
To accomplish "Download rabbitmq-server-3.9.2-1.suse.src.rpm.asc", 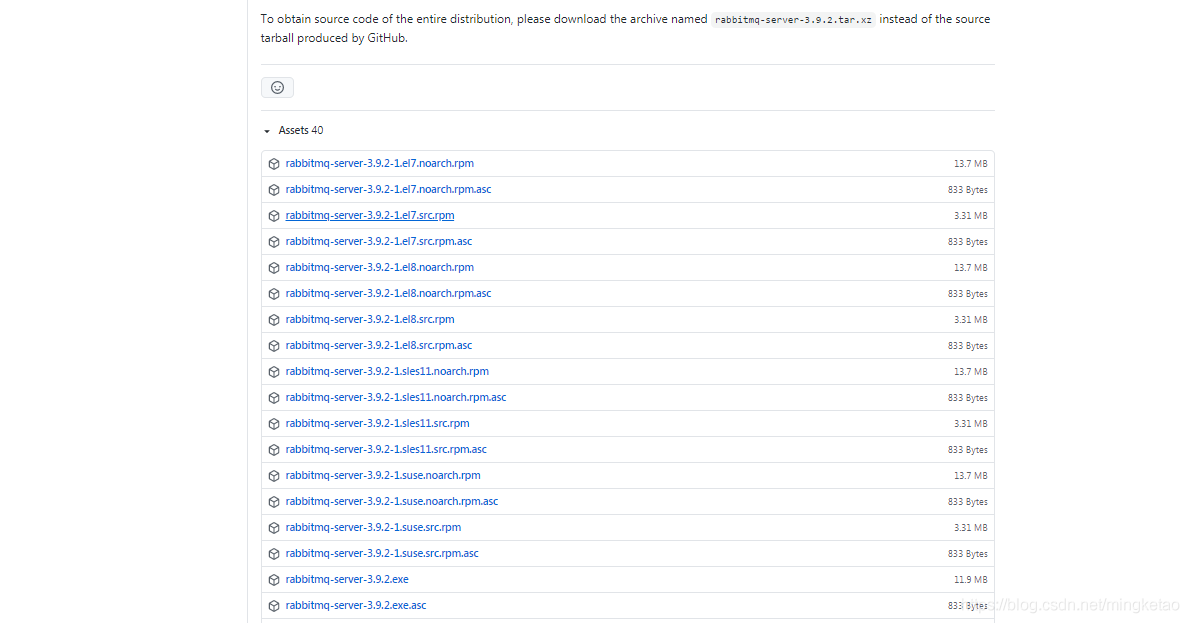I will [382, 553].
